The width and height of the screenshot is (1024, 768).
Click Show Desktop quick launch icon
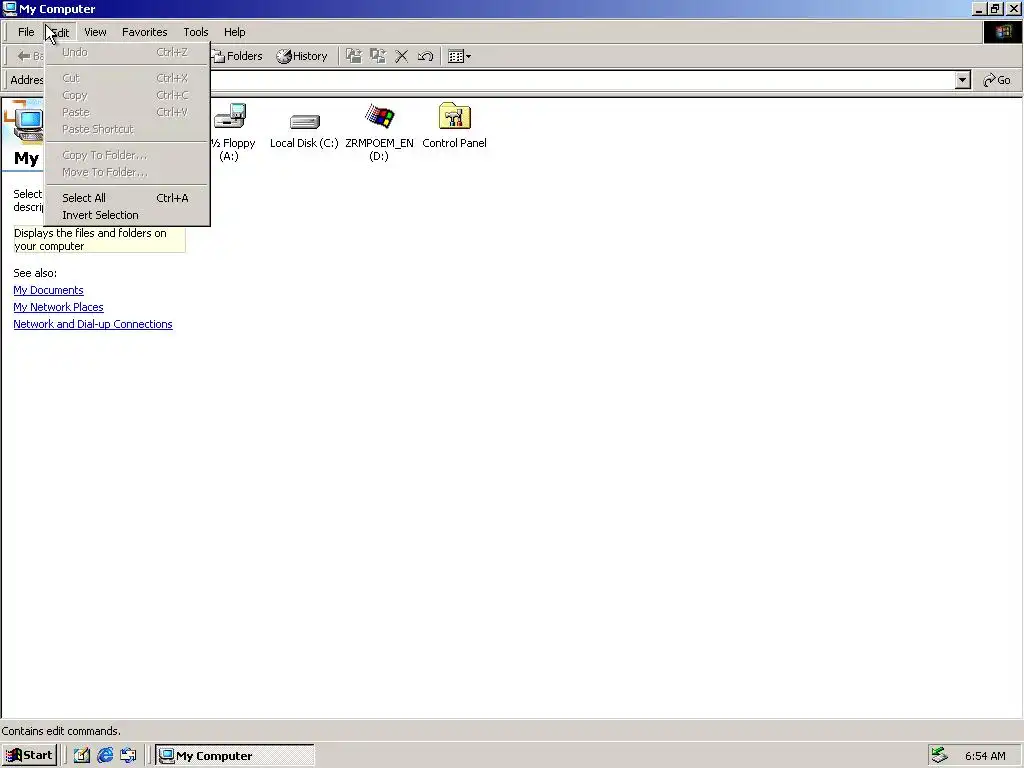(82, 756)
